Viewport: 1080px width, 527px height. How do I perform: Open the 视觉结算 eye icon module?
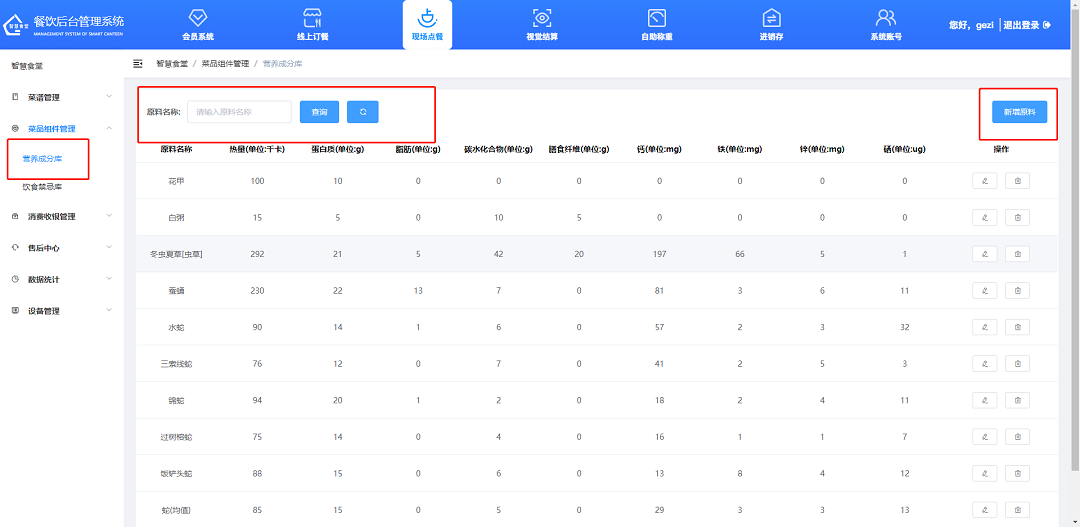point(542,24)
